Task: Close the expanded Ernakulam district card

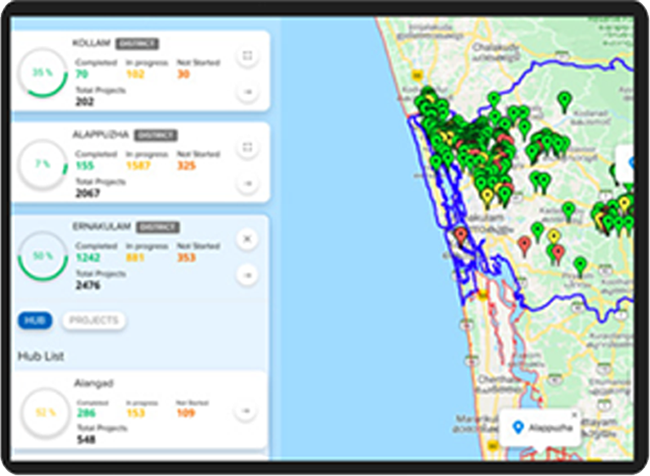Action: pyautogui.click(x=247, y=239)
